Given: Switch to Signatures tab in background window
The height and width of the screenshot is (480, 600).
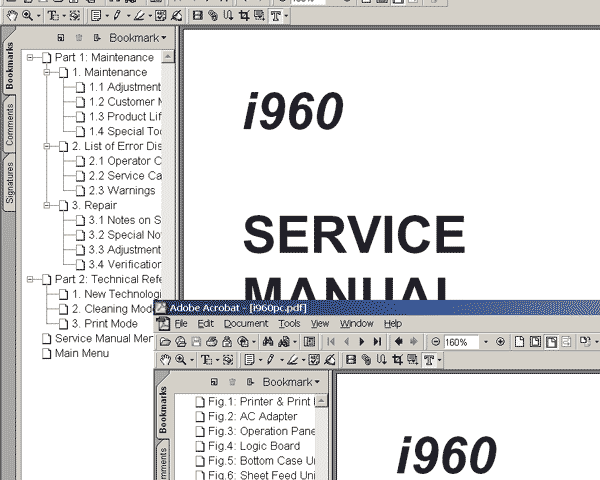Looking at the screenshot, I should coord(9,182).
